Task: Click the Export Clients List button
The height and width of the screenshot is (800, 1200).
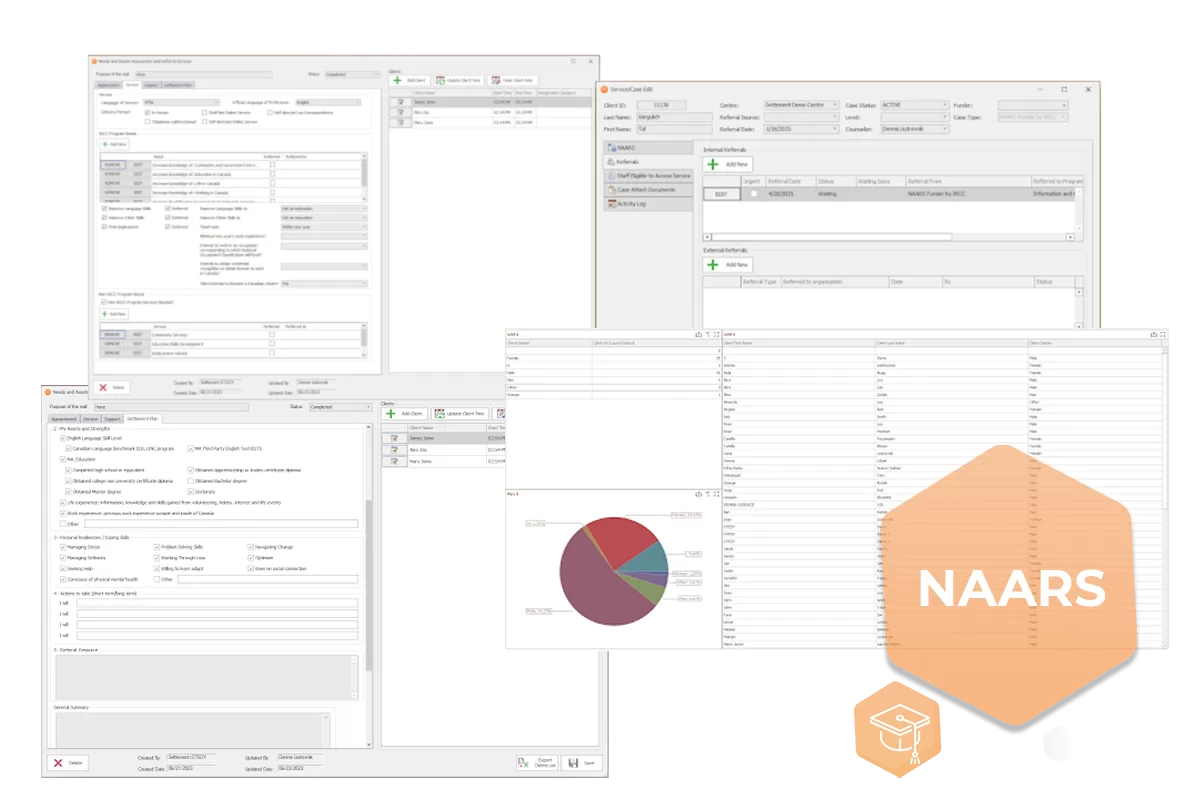Action: coord(537,762)
